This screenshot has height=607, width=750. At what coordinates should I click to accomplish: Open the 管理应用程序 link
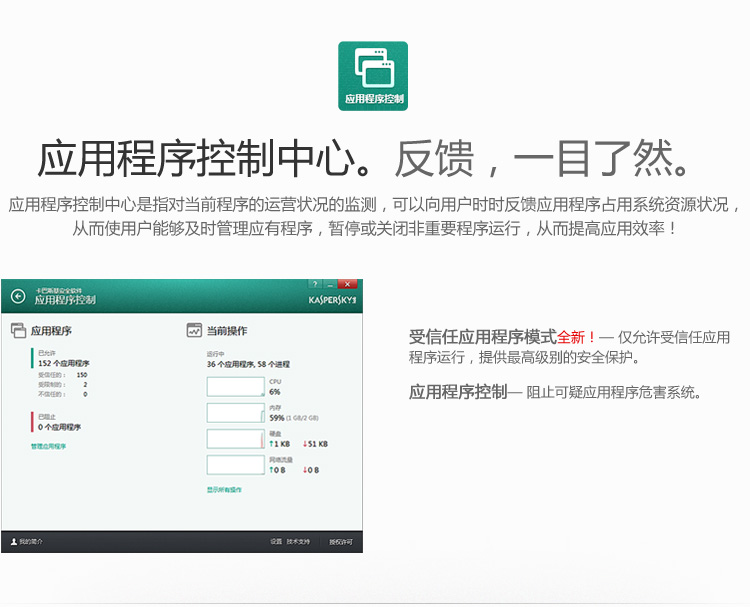48,446
